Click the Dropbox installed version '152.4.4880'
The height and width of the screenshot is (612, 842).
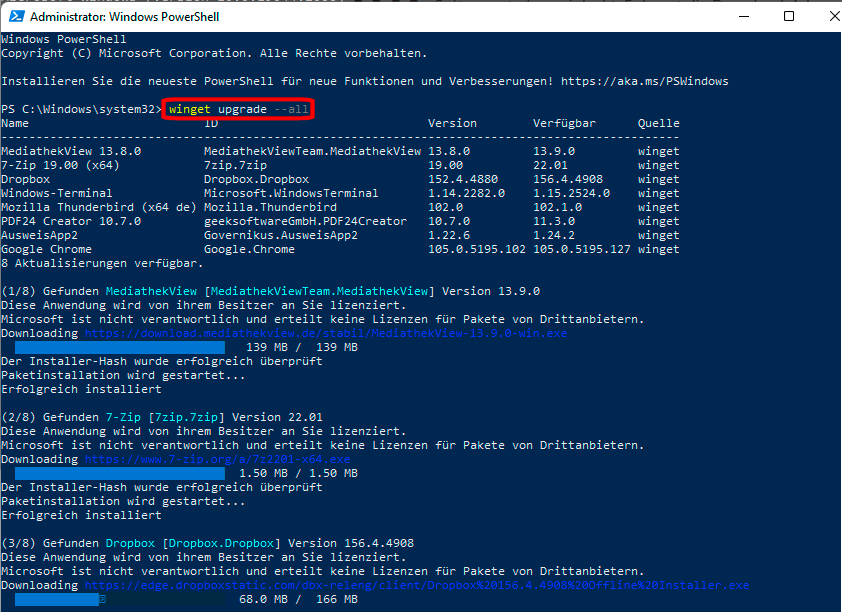463,179
